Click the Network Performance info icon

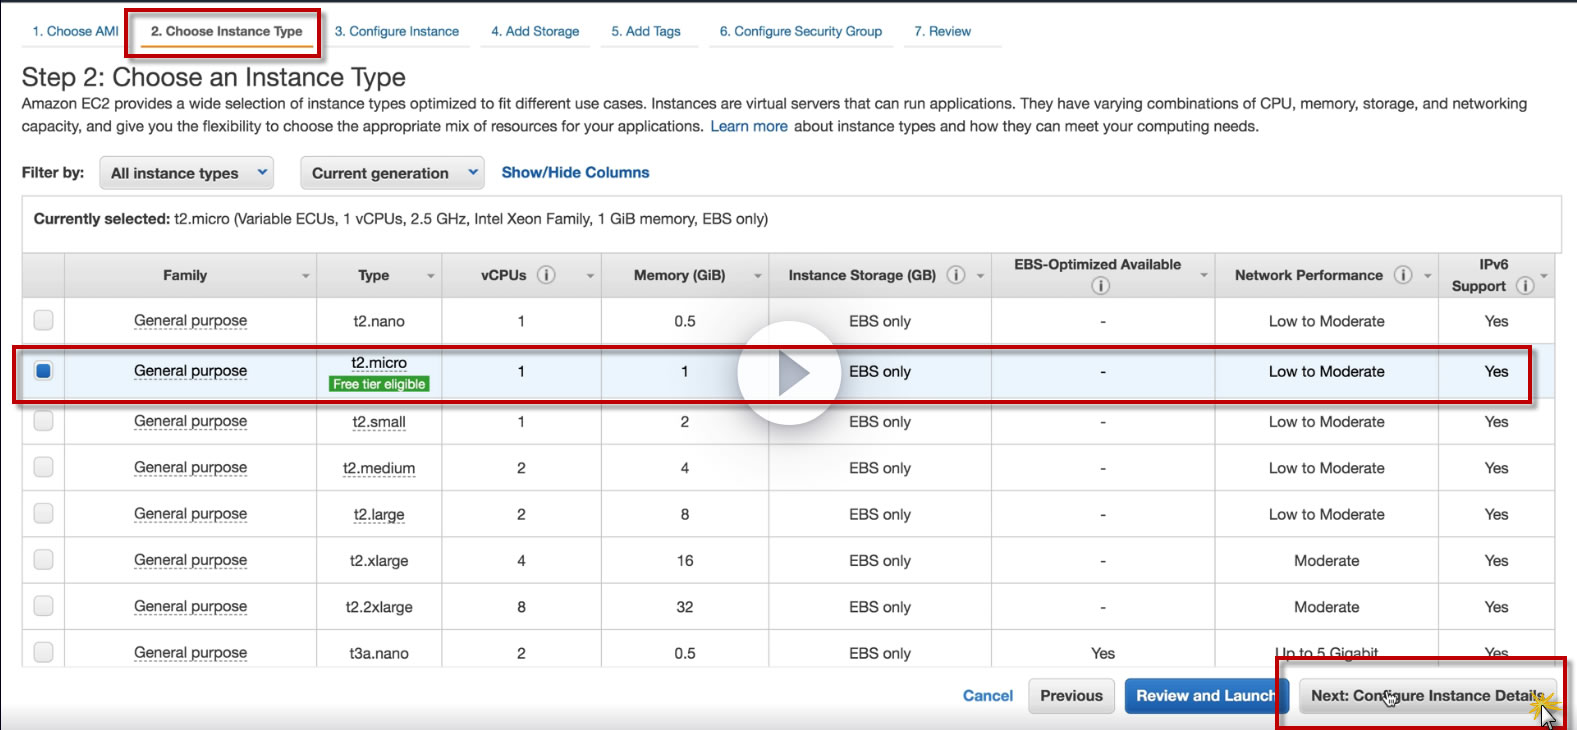1403,275
